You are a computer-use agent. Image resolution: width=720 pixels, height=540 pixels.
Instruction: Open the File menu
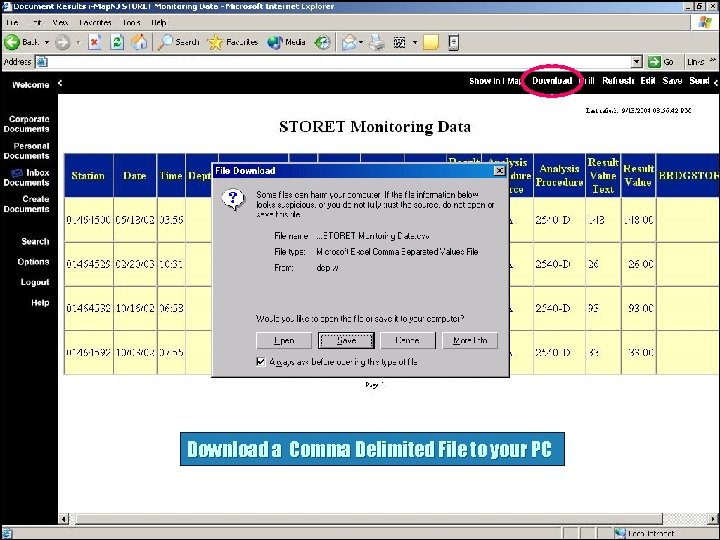(x=12, y=22)
